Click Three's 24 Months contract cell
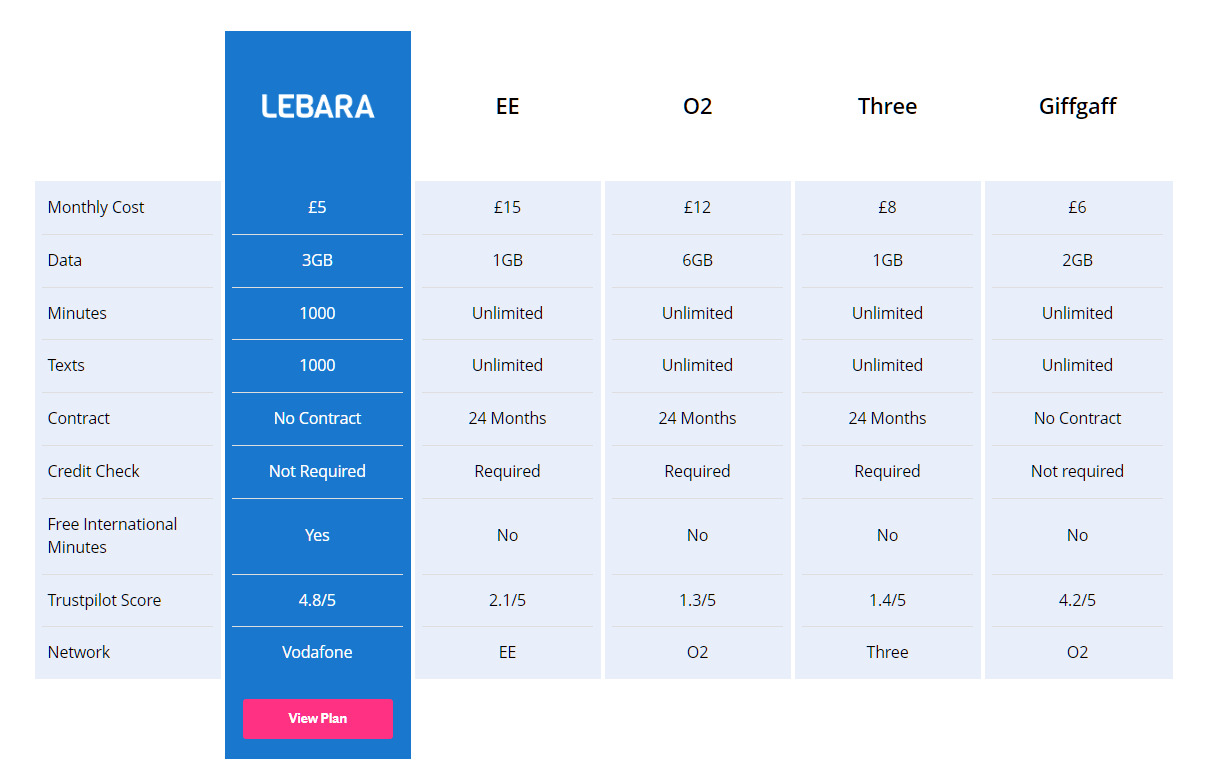1207x772 pixels. (887, 418)
